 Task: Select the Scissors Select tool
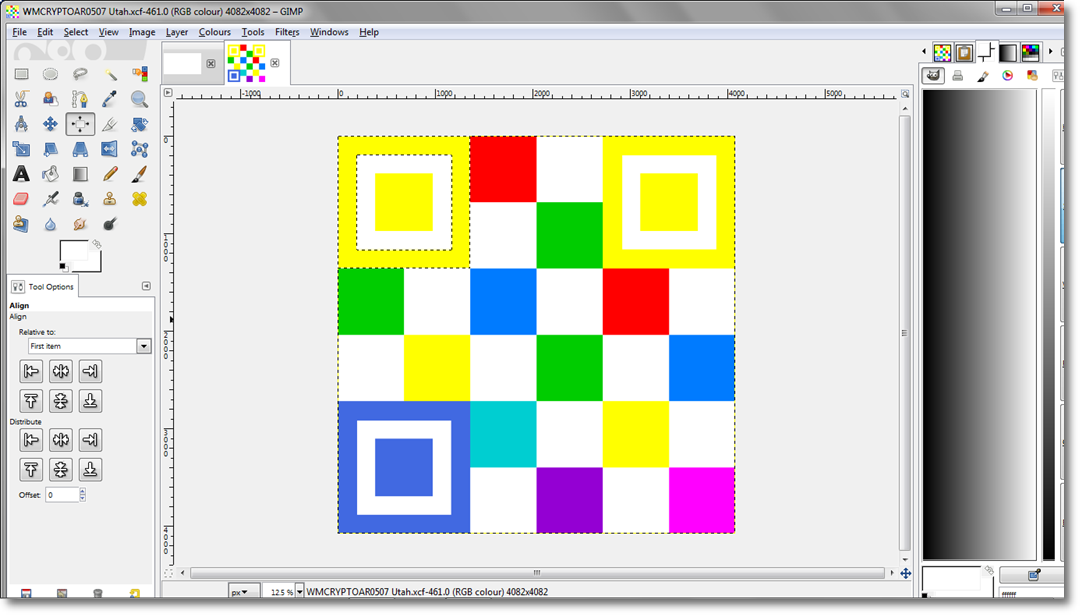point(21,99)
